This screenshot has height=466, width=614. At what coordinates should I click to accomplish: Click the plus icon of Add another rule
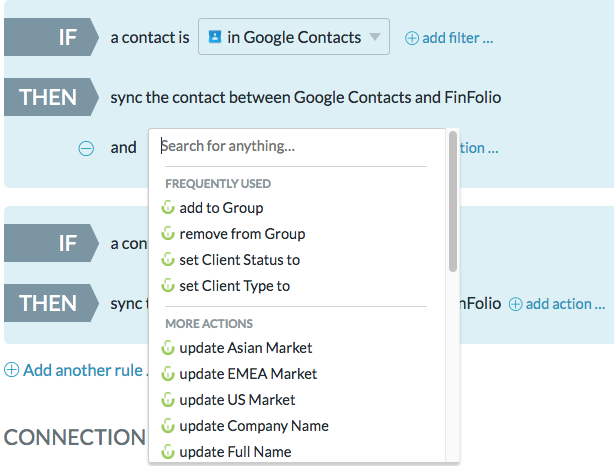pos(11,370)
